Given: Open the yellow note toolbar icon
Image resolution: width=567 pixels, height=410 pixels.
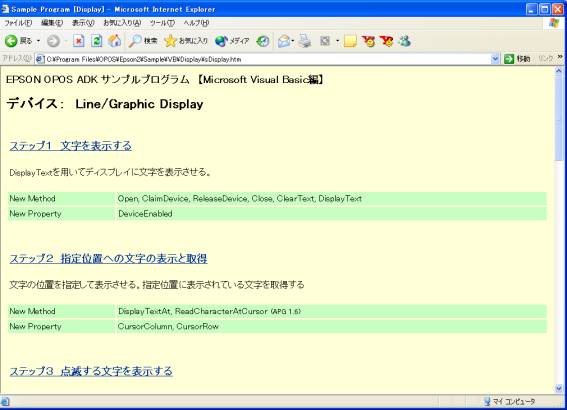Looking at the screenshot, I should tap(350, 41).
